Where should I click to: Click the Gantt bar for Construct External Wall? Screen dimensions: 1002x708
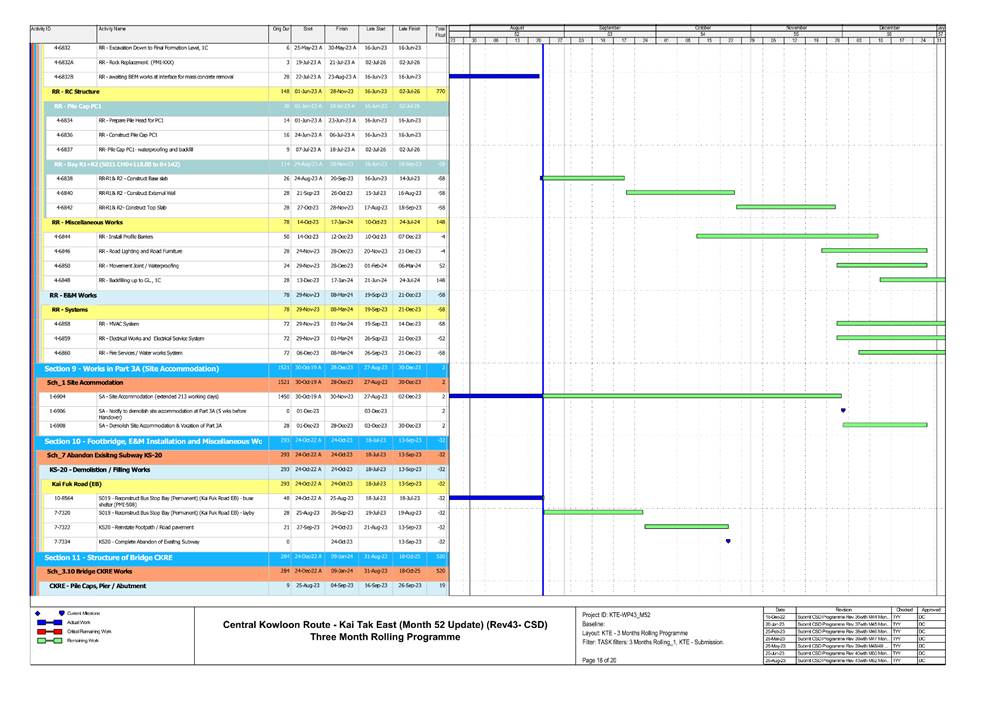680,192
